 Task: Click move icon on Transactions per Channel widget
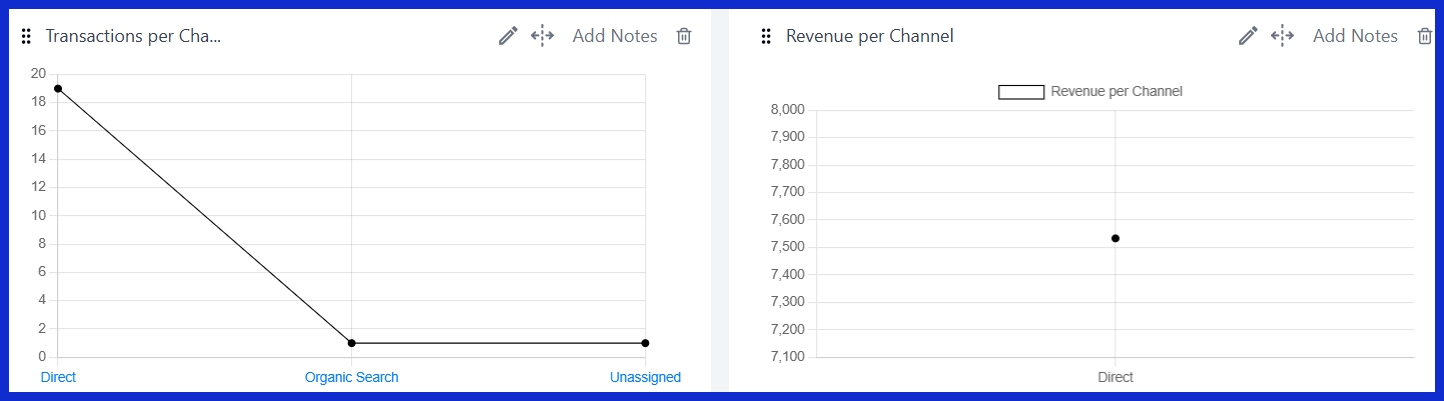pos(542,36)
